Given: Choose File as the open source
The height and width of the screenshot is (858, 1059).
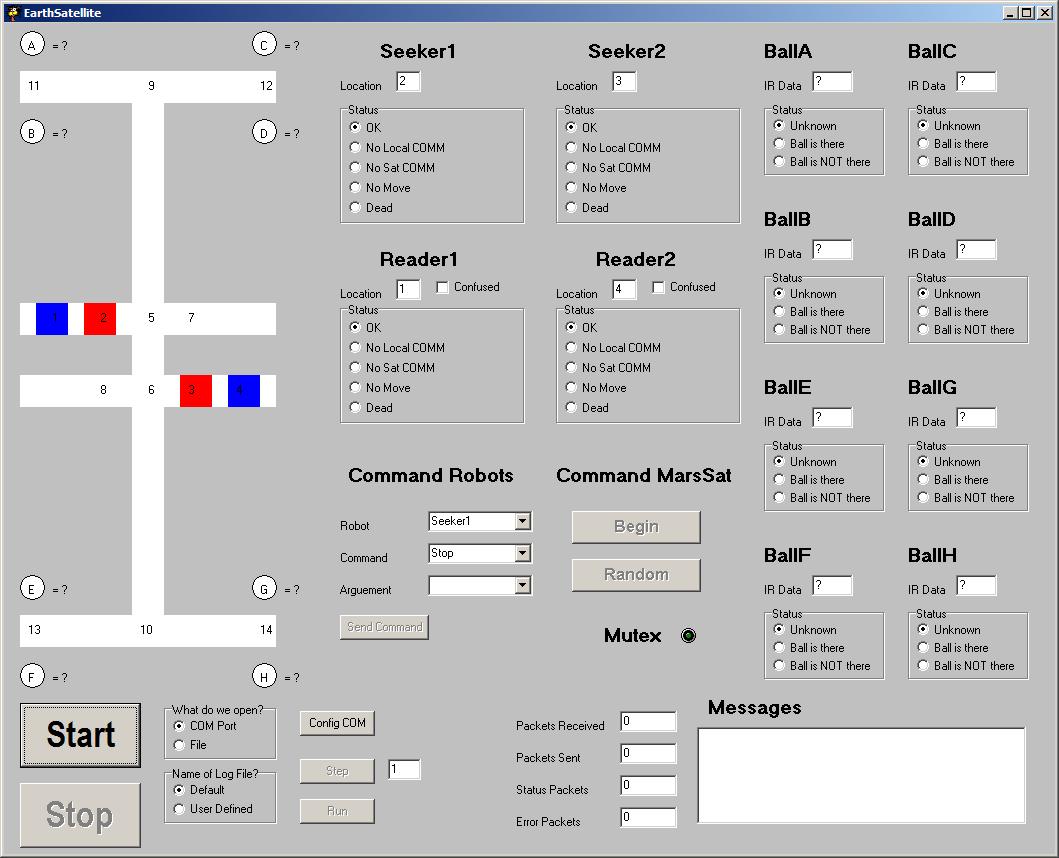Looking at the screenshot, I should tap(179, 745).
